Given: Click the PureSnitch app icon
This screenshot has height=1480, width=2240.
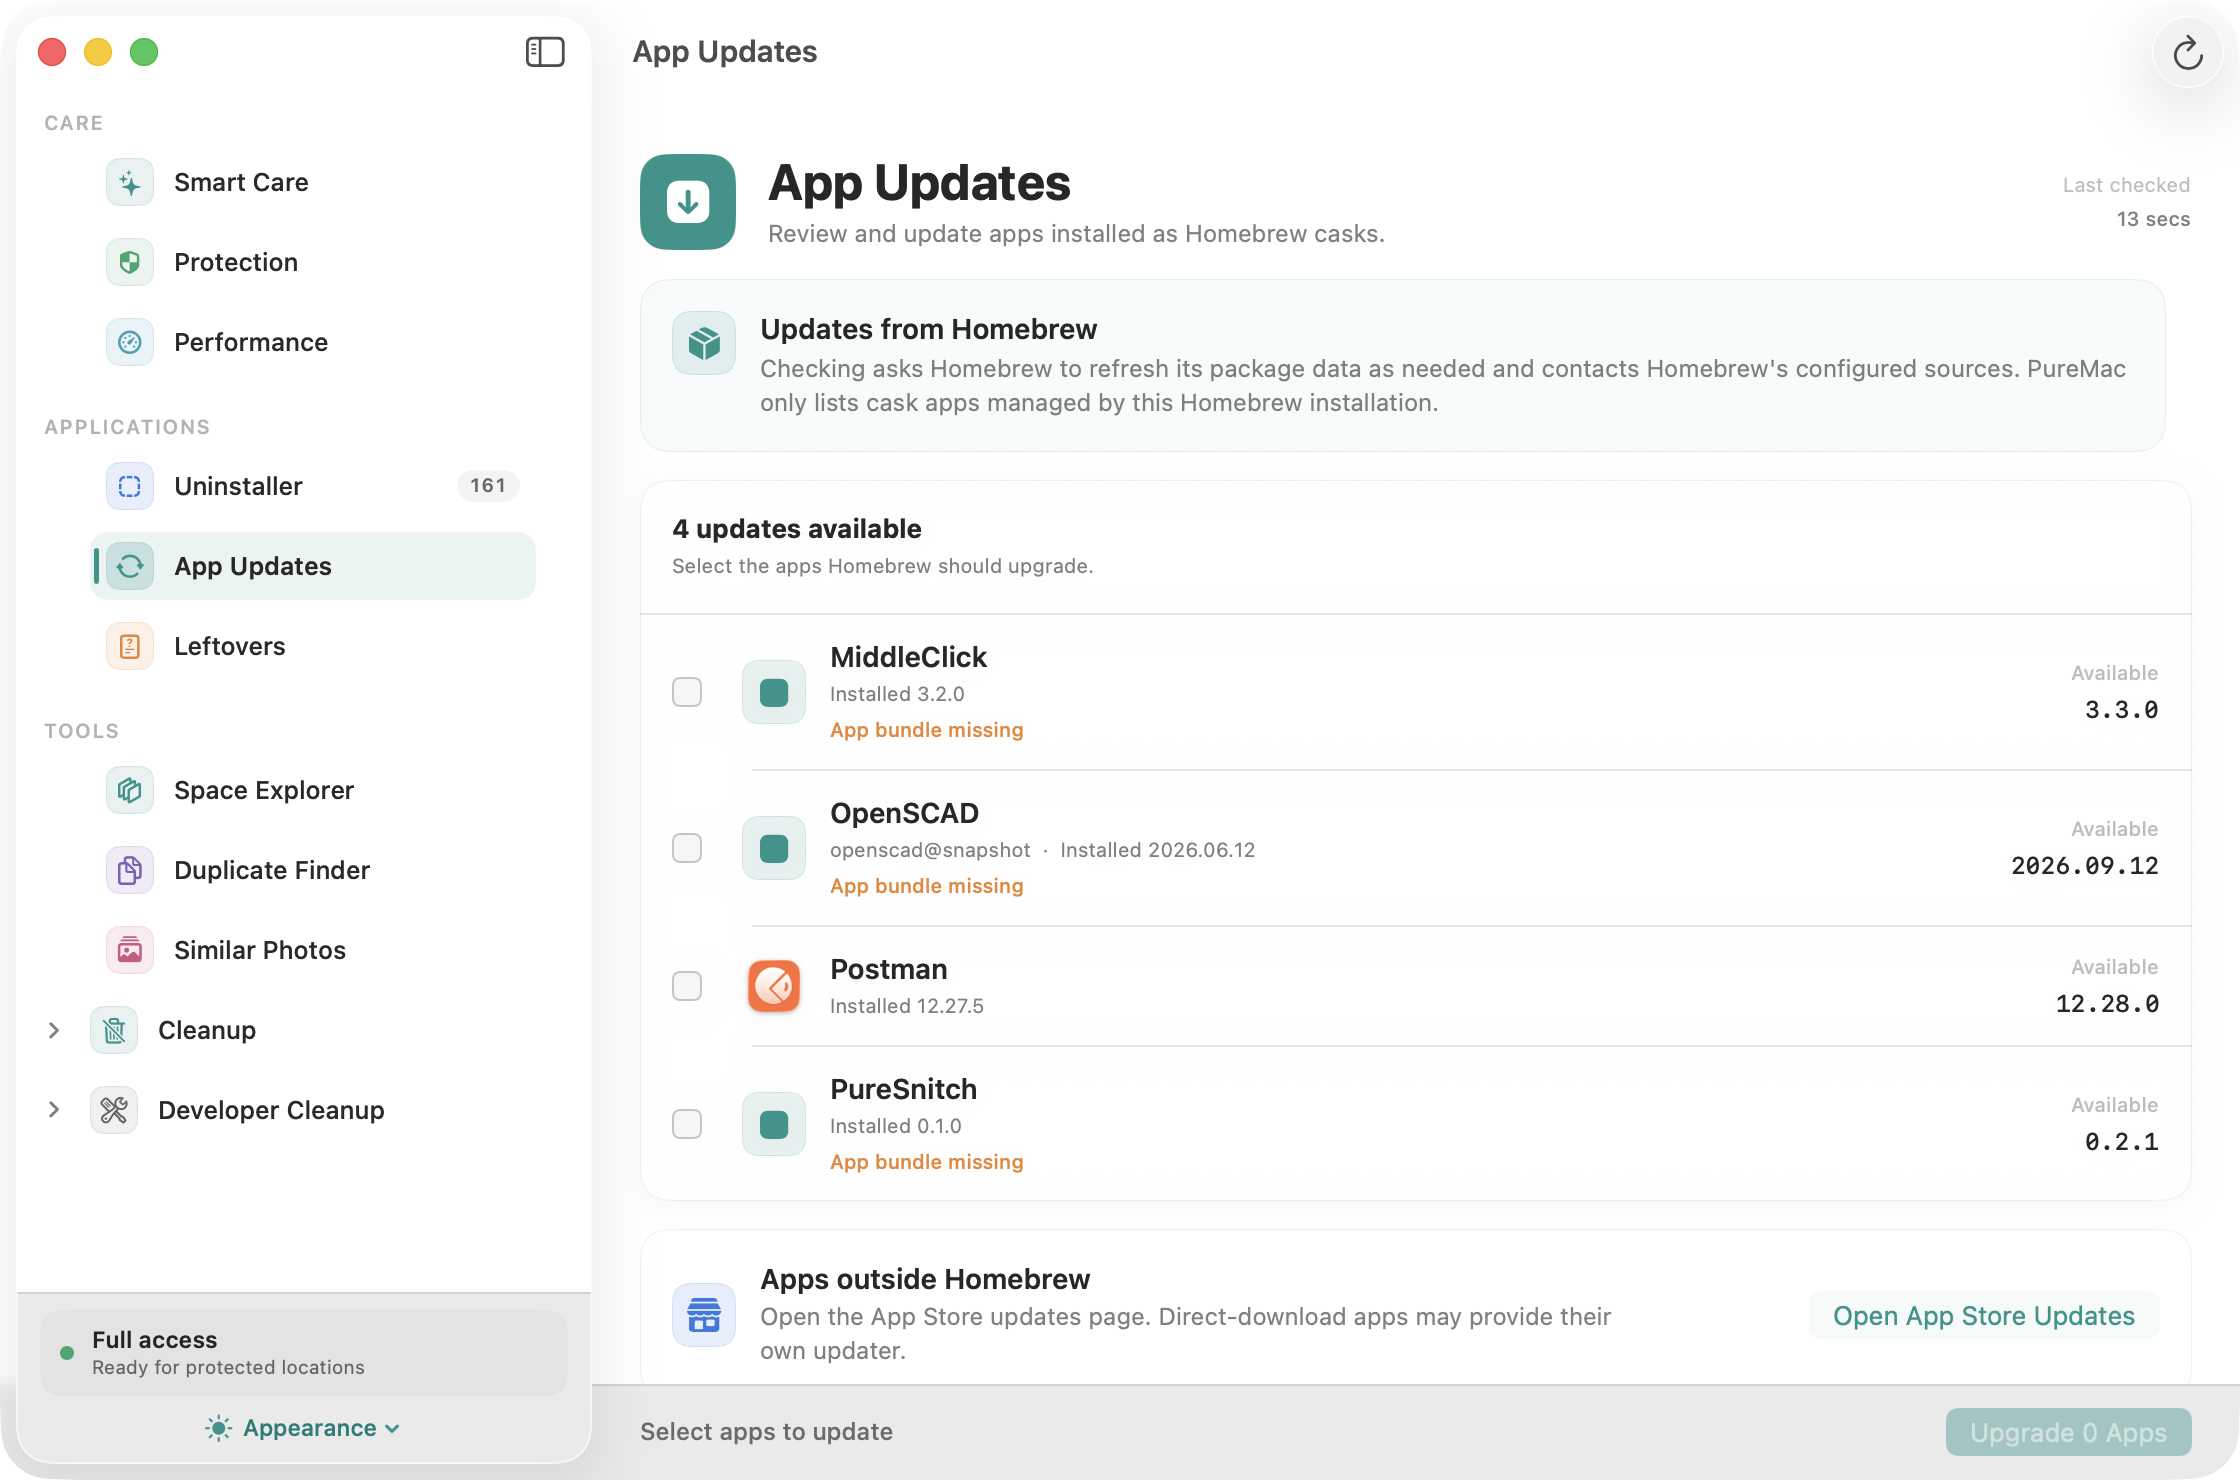Looking at the screenshot, I should (x=774, y=1124).
